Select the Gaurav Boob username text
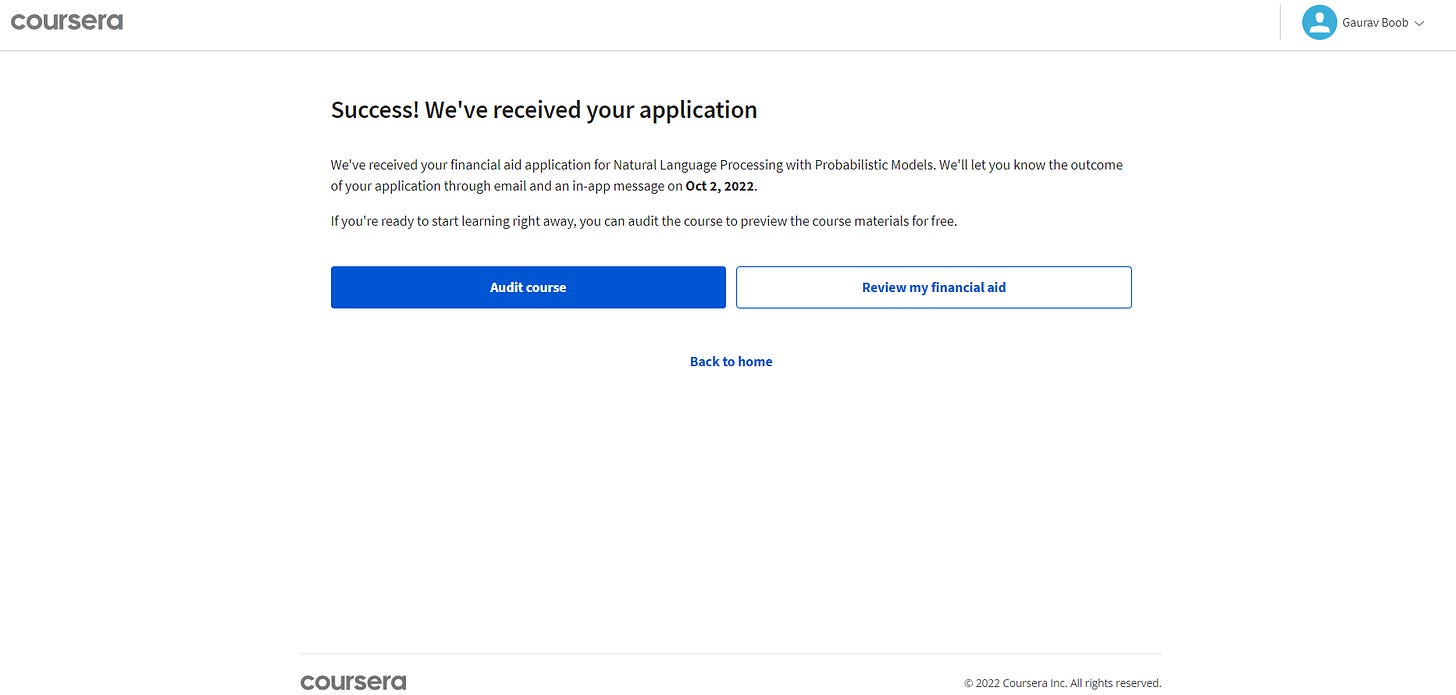This screenshot has height=695, width=1456. tap(1375, 23)
